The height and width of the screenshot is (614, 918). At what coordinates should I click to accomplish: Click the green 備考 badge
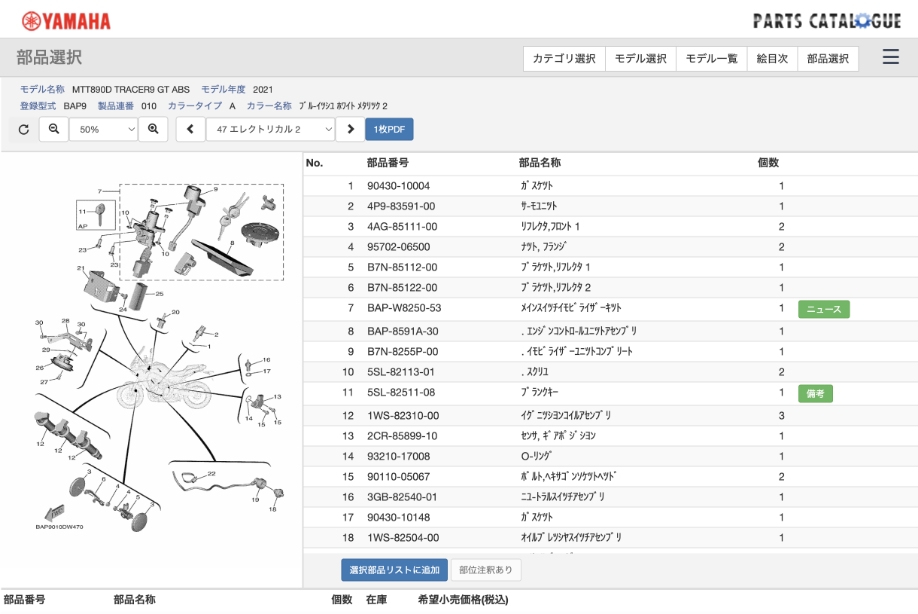point(815,393)
